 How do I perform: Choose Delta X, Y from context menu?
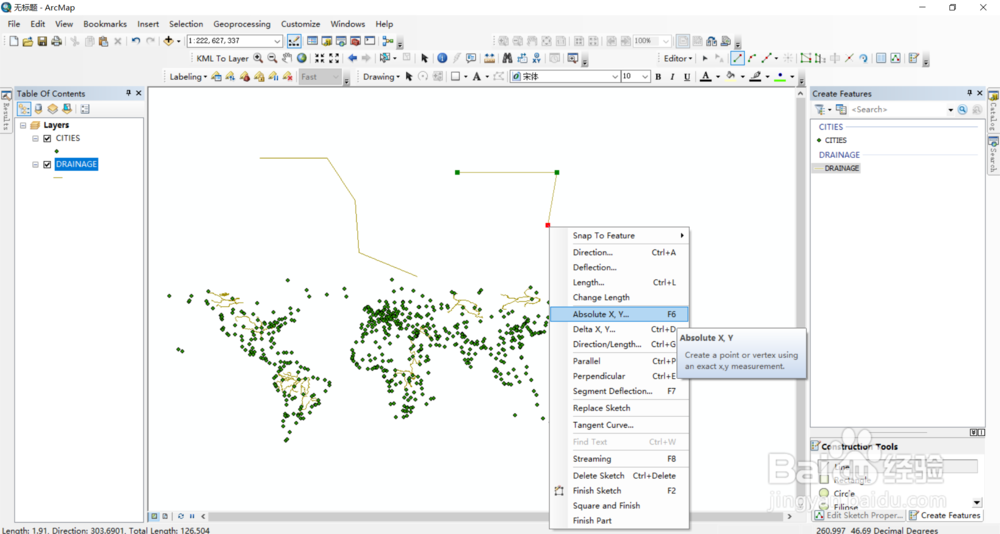click(619, 329)
